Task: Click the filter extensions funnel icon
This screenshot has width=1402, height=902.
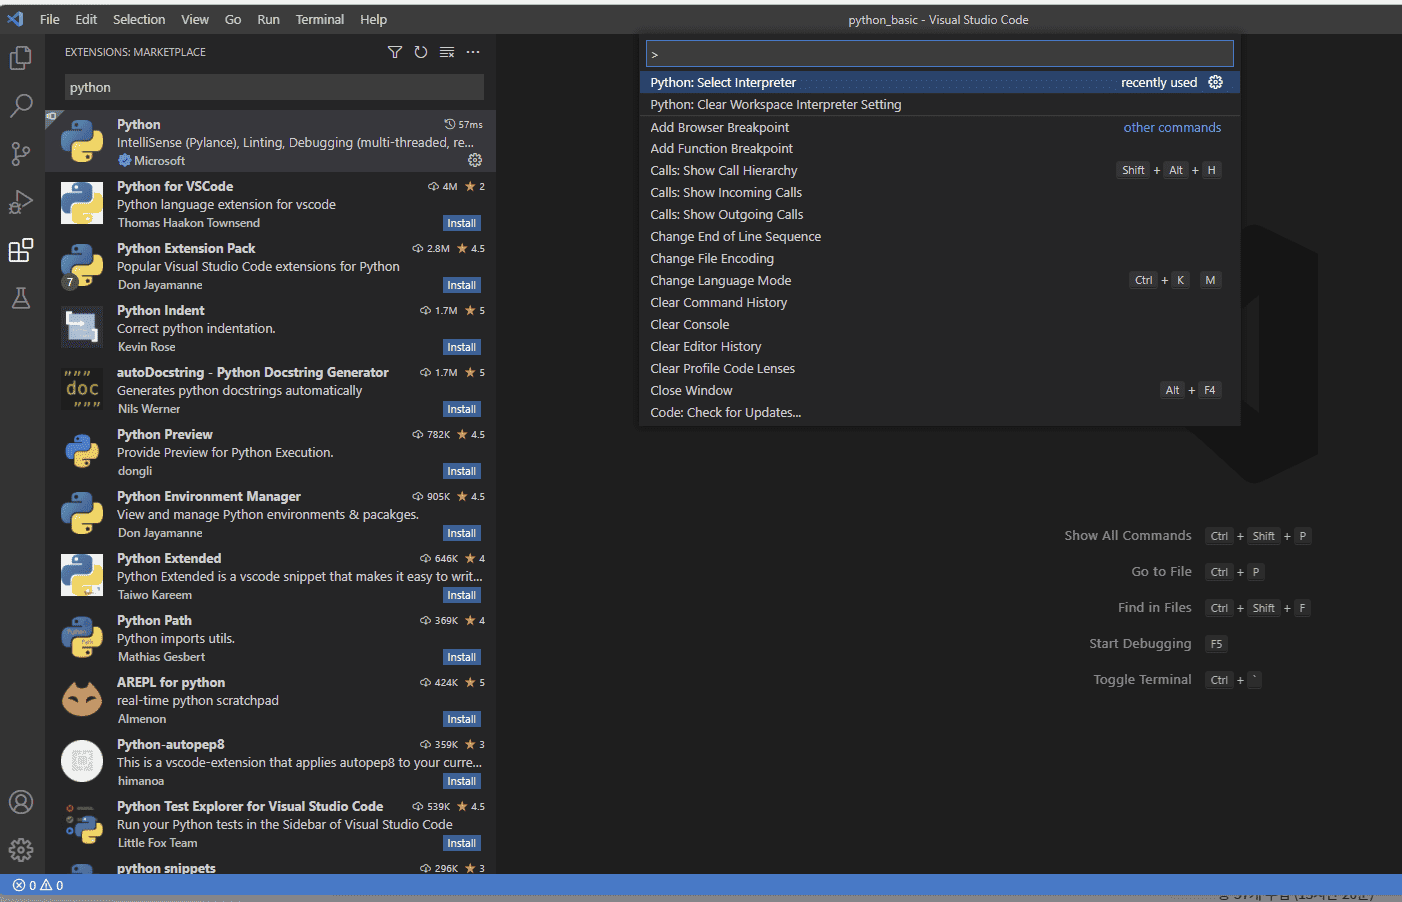Action: point(395,52)
